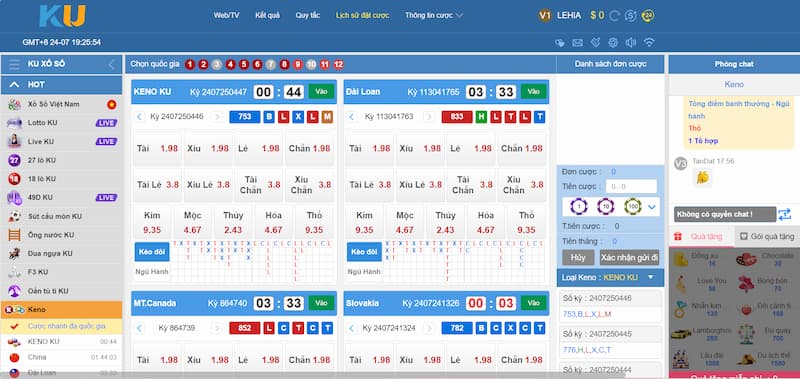Select the highlighted Keno sidebar item

(61, 310)
